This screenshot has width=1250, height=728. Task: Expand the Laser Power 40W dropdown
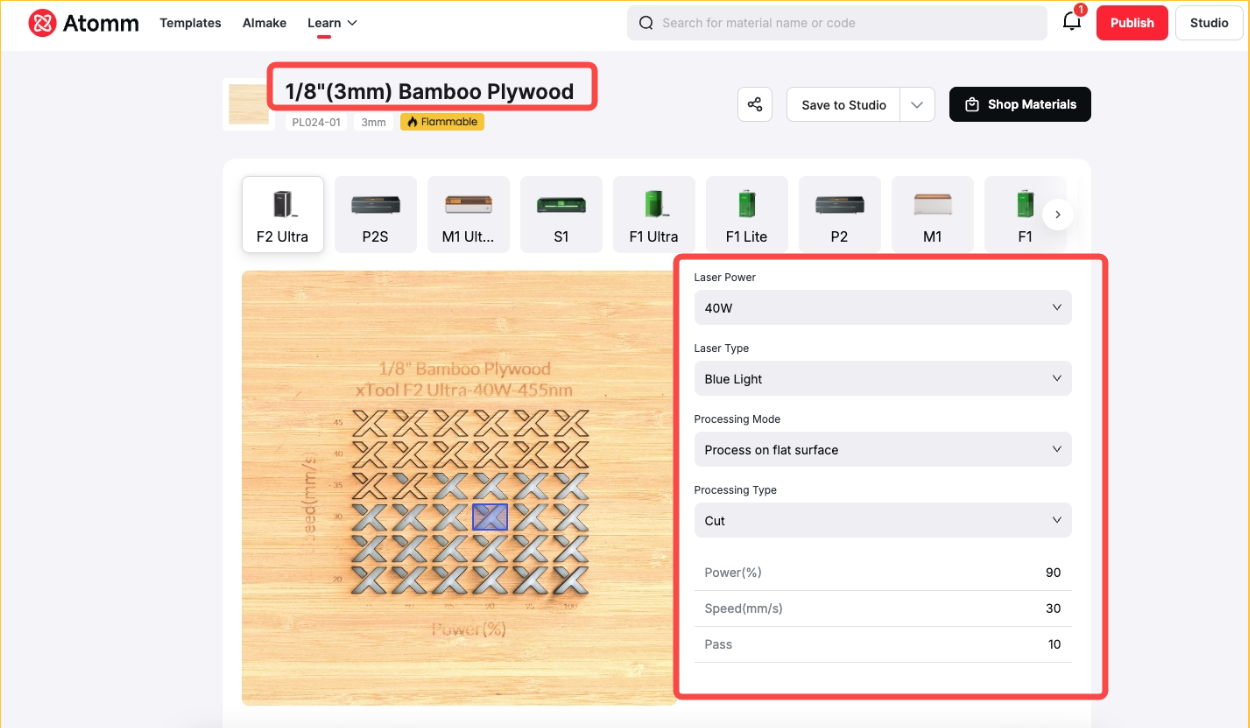point(882,308)
